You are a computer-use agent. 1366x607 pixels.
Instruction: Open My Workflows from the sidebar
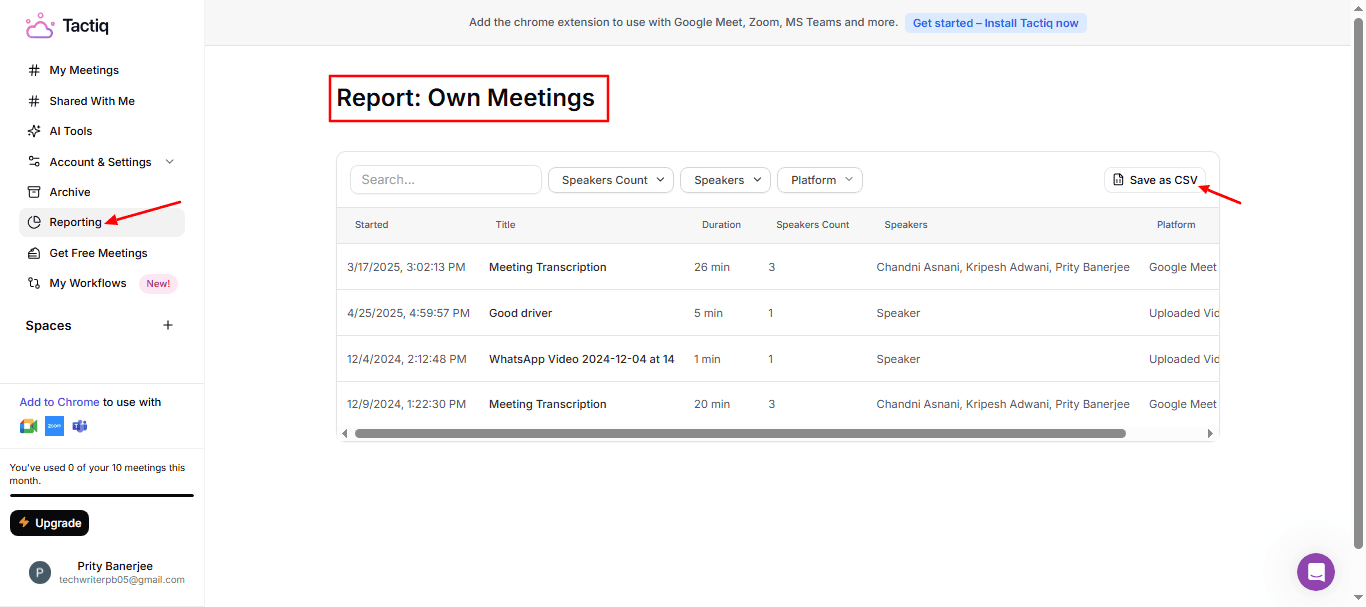point(88,283)
